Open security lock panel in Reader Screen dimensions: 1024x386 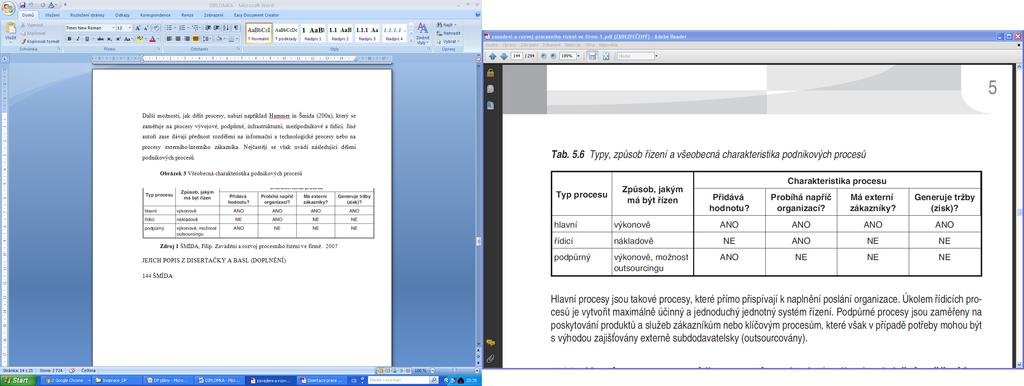click(490, 73)
